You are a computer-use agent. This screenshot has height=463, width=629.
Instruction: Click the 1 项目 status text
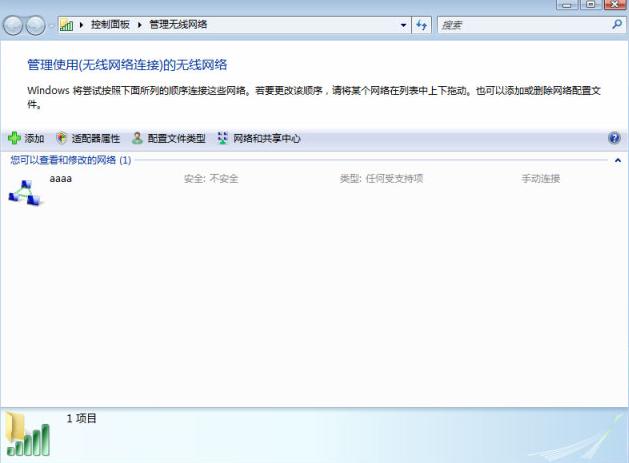[81, 418]
